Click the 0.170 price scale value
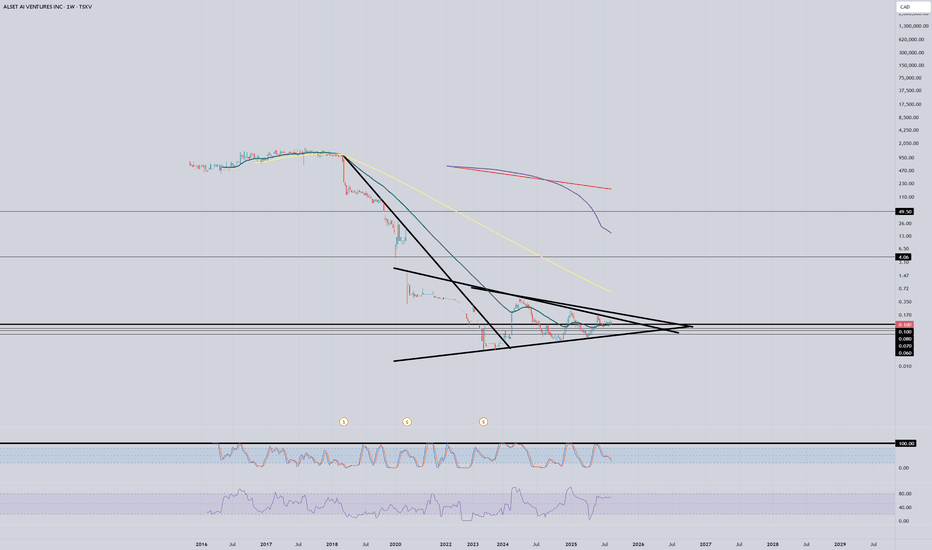932x550 pixels. click(x=905, y=315)
